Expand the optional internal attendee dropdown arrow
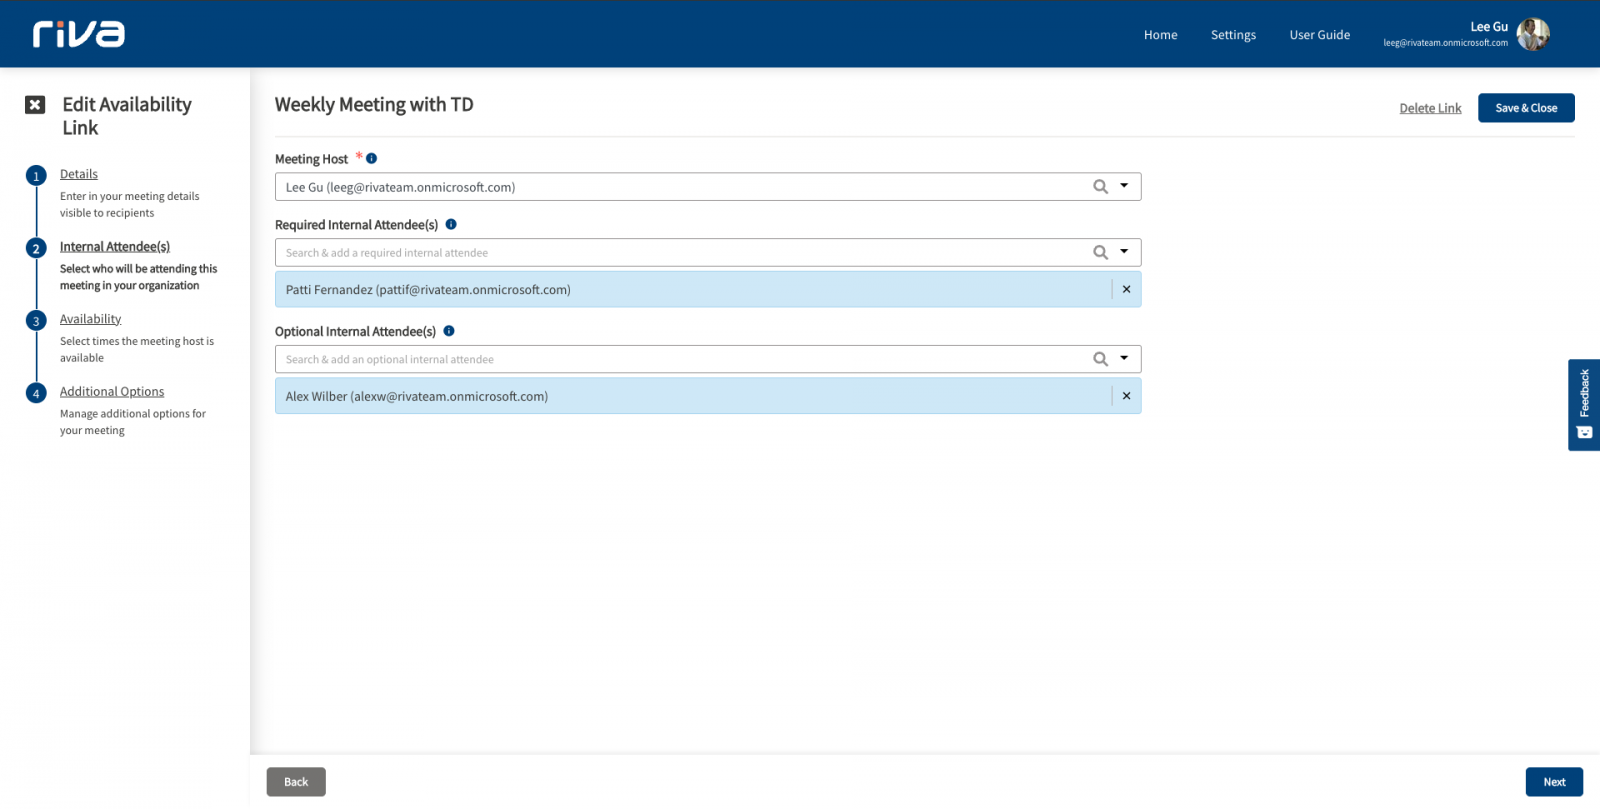Viewport: 1600px width, 809px height. pyautogui.click(x=1124, y=358)
